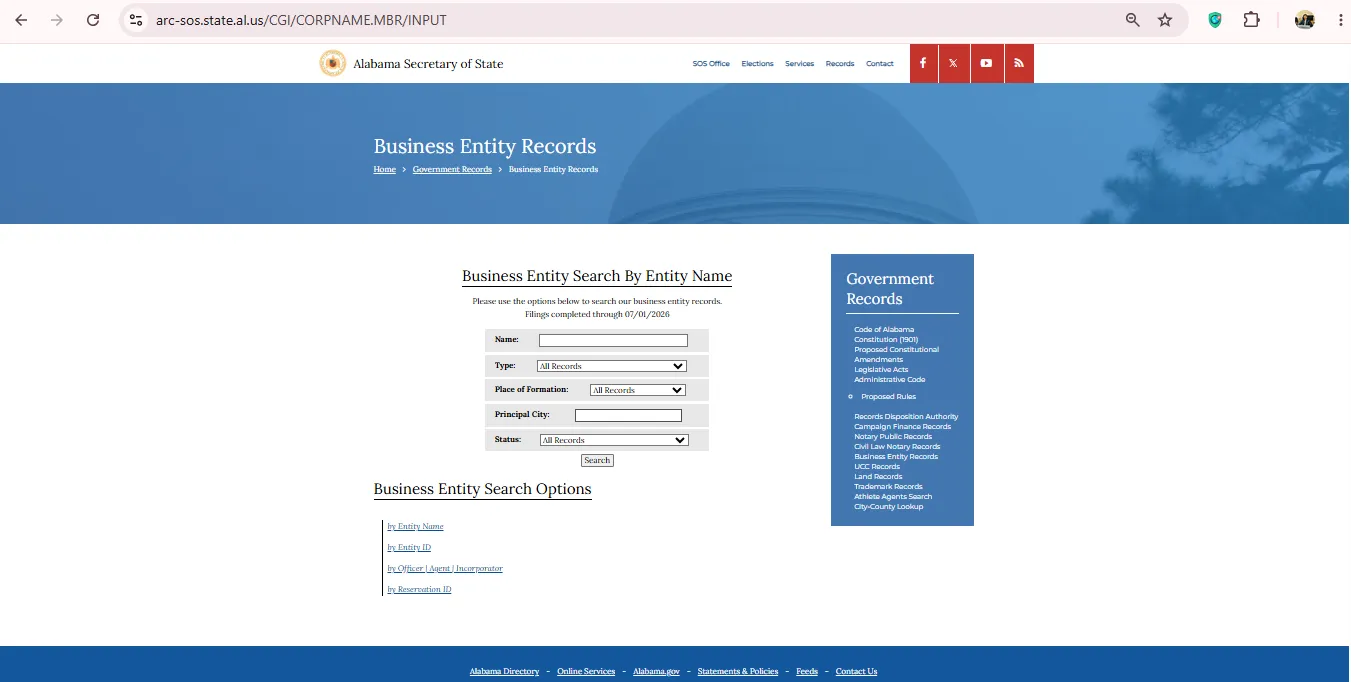Bookmark this page with the star icon
This screenshot has height=682, width=1351.
coord(1165,20)
